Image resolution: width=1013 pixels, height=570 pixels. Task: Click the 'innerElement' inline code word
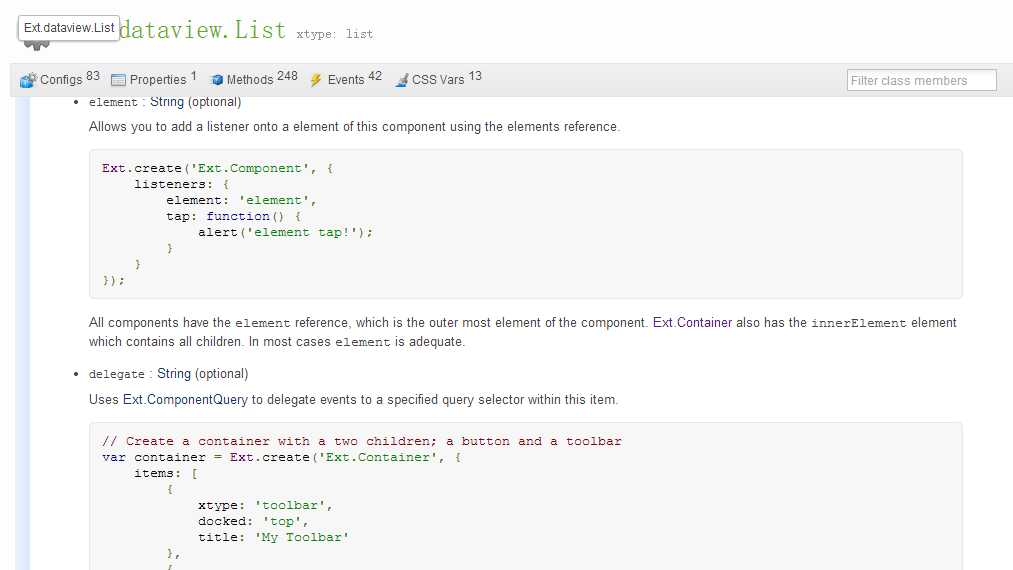click(x=859, y=323)
